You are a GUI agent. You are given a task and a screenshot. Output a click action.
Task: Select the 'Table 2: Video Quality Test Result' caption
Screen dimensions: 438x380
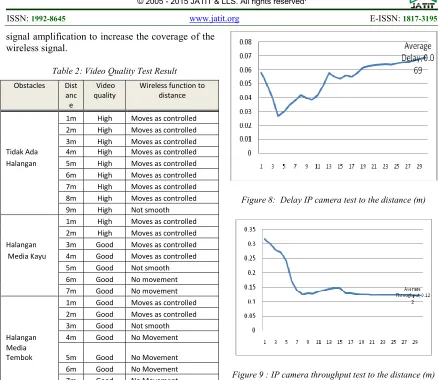click(115, 71)
